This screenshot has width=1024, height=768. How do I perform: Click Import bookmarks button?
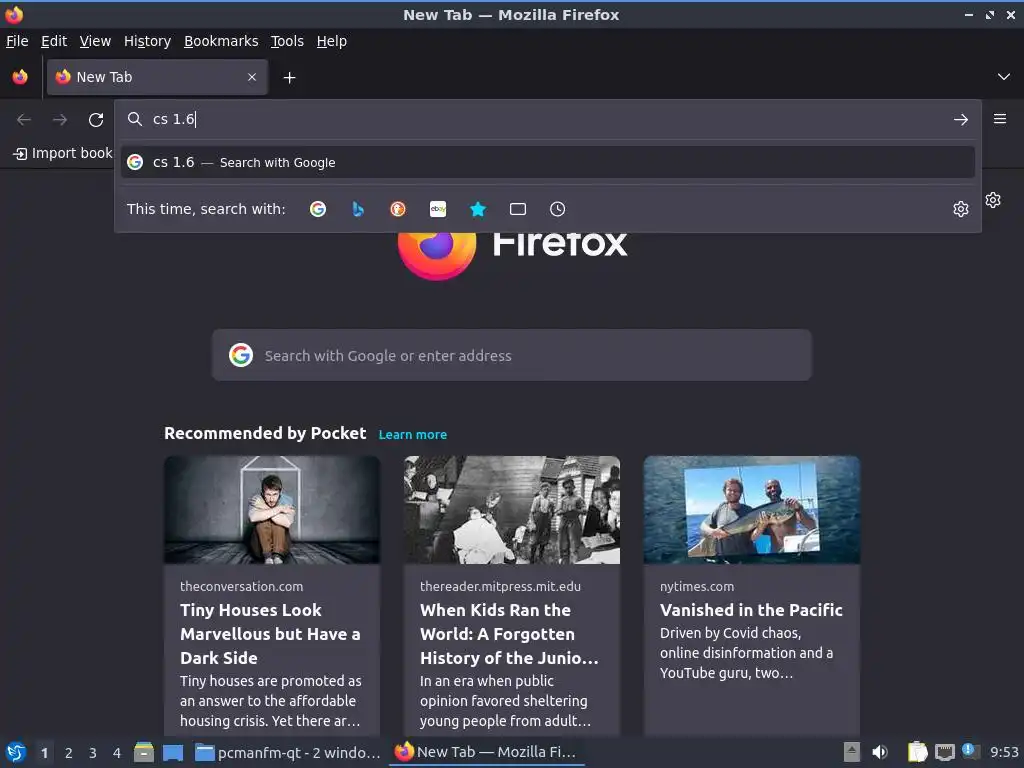(63, 153)
